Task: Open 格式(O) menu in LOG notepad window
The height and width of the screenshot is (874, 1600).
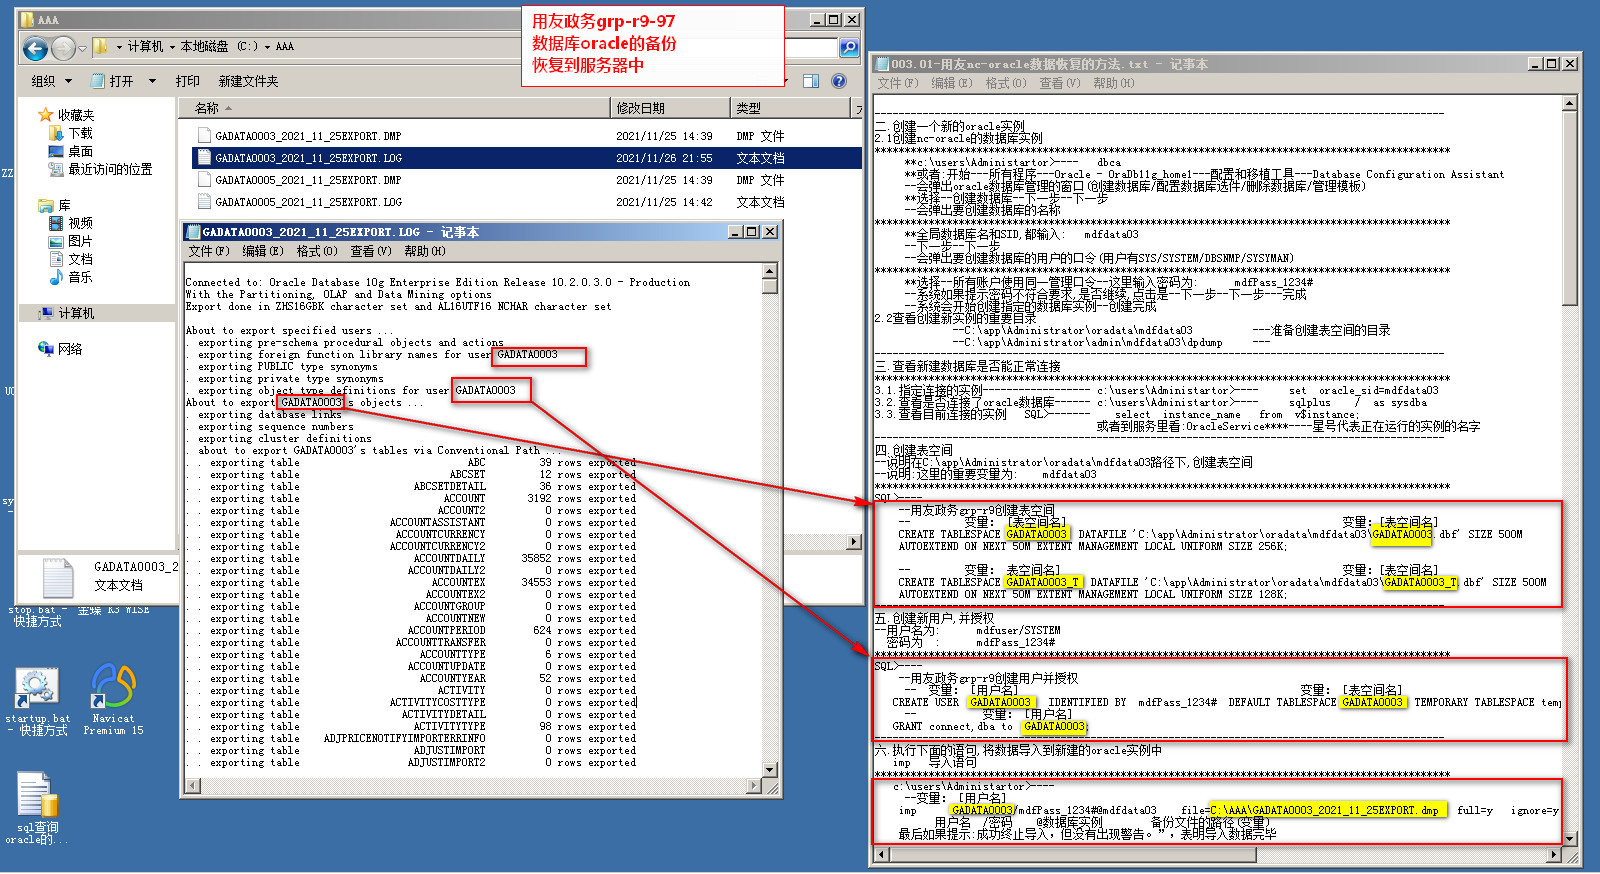Action: pos(316,251)
